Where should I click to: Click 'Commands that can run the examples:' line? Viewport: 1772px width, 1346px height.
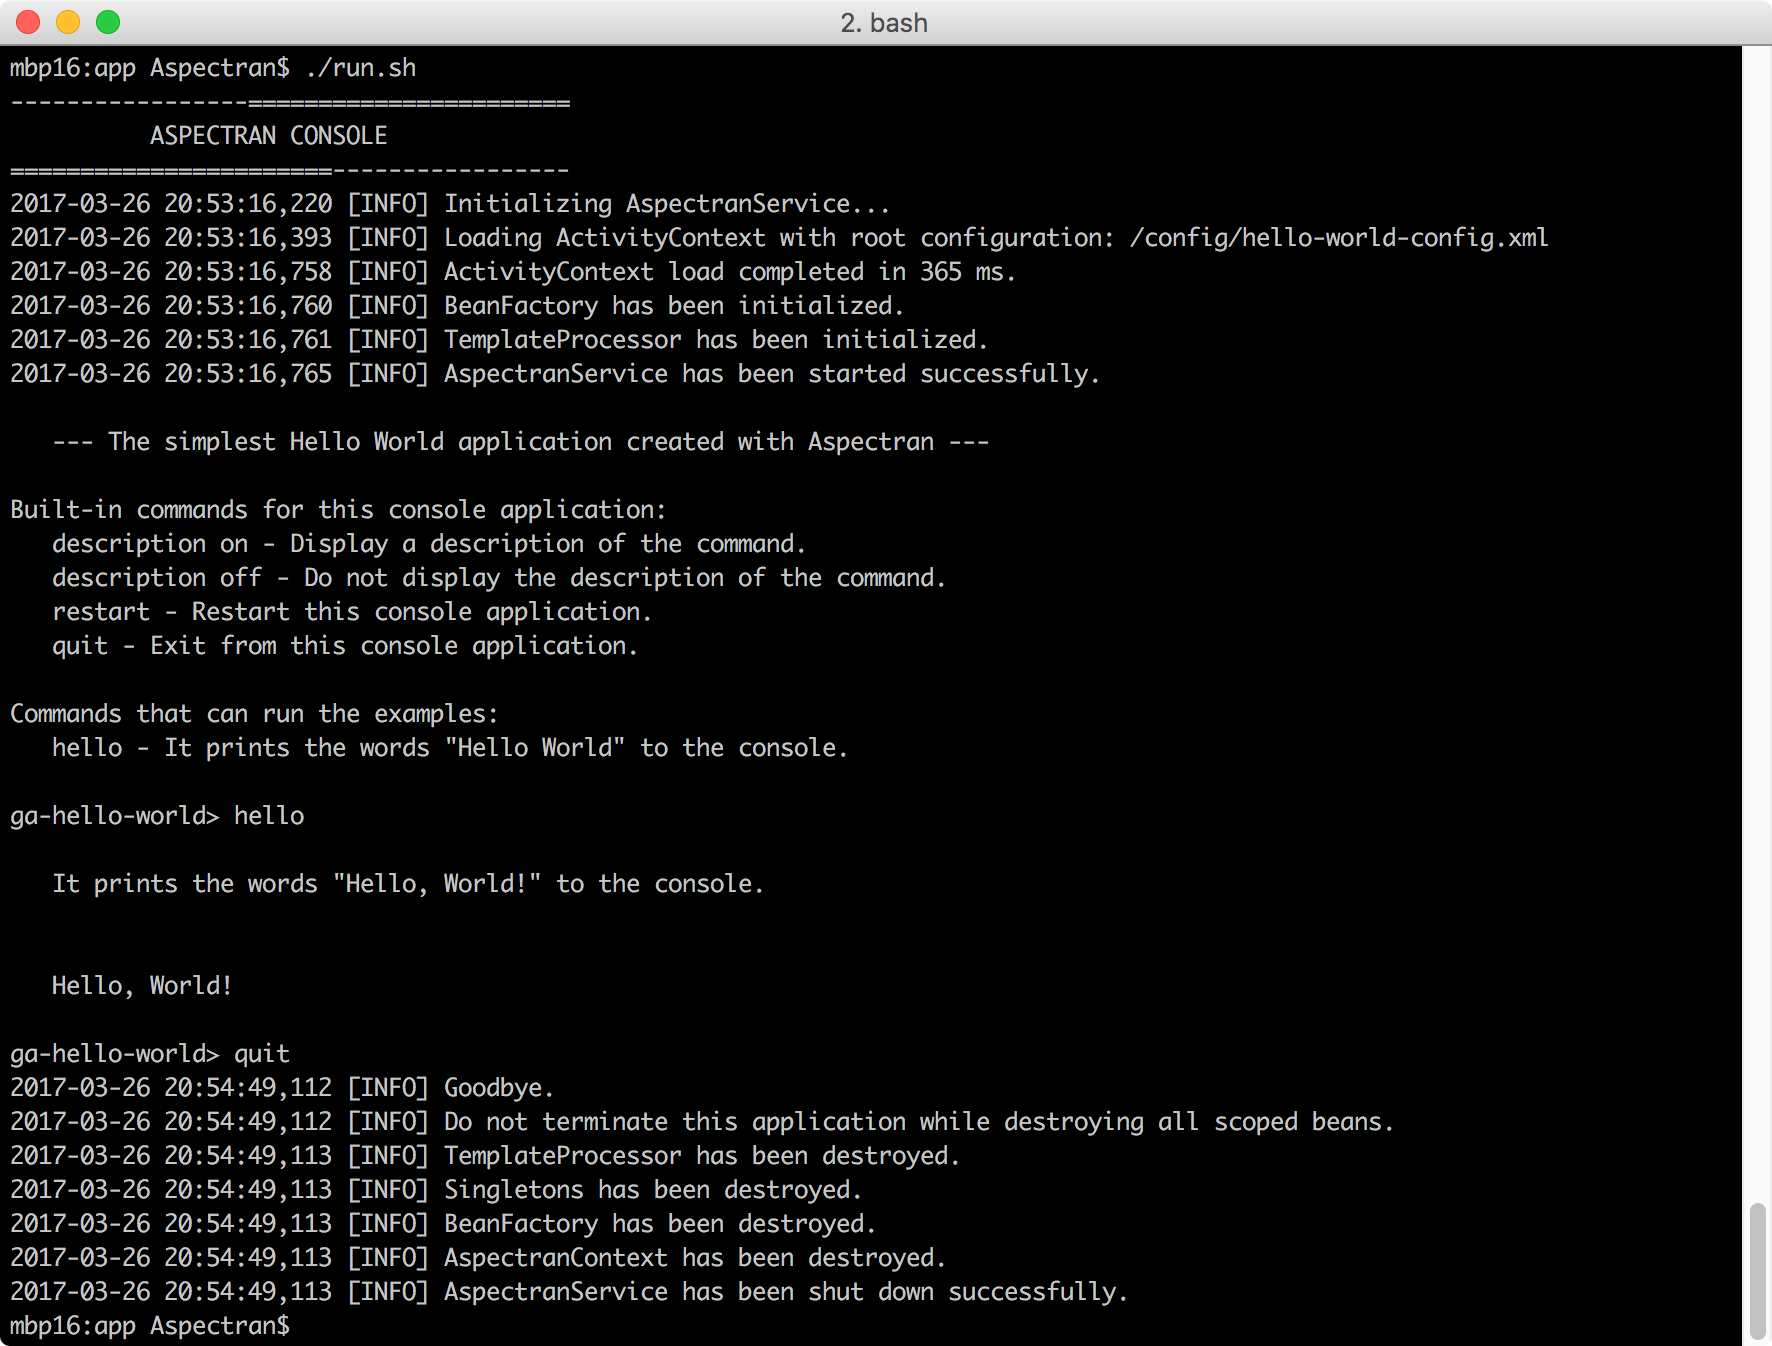point(254,714)
